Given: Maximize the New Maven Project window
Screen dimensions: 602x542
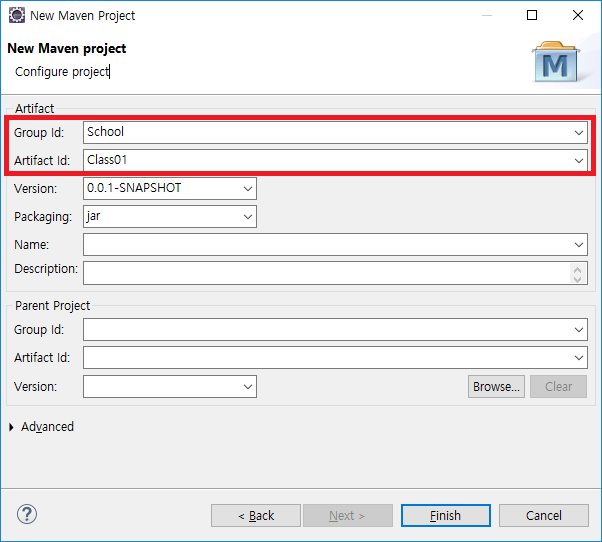Looking at the screenshot, I should (532, 15).
